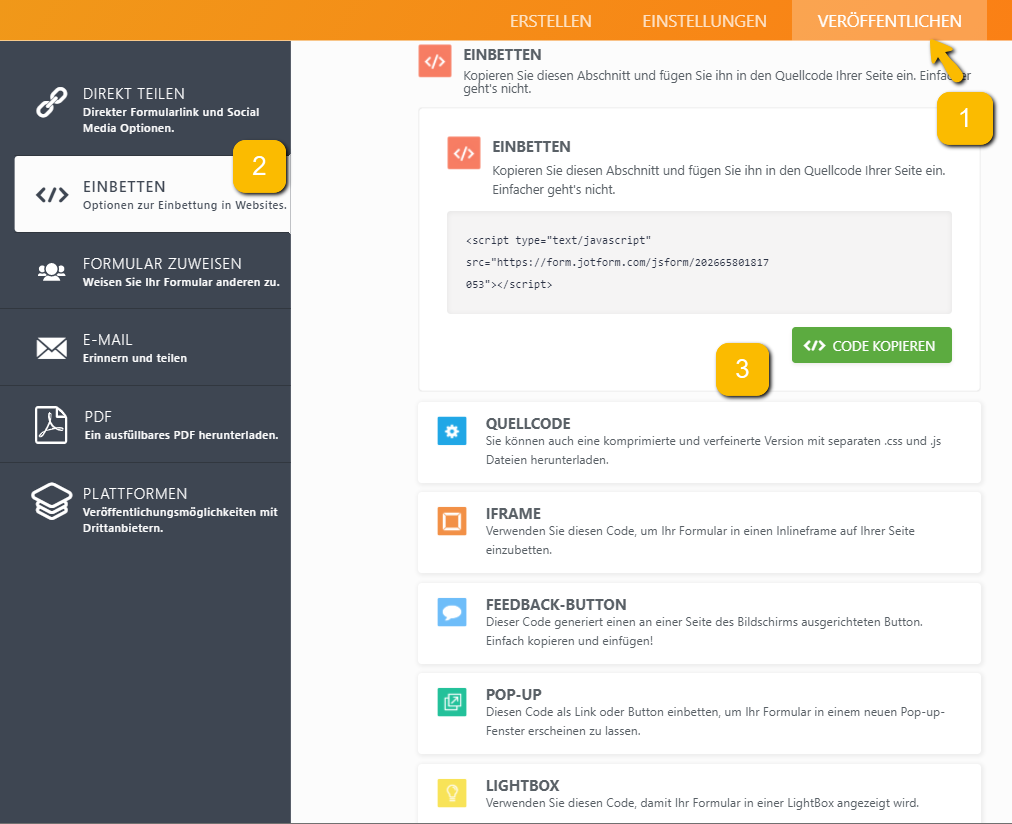This screenshot has height=824, width=1012.
Task: Expand the POP-UP embed option
Action: tap(698, 713)
